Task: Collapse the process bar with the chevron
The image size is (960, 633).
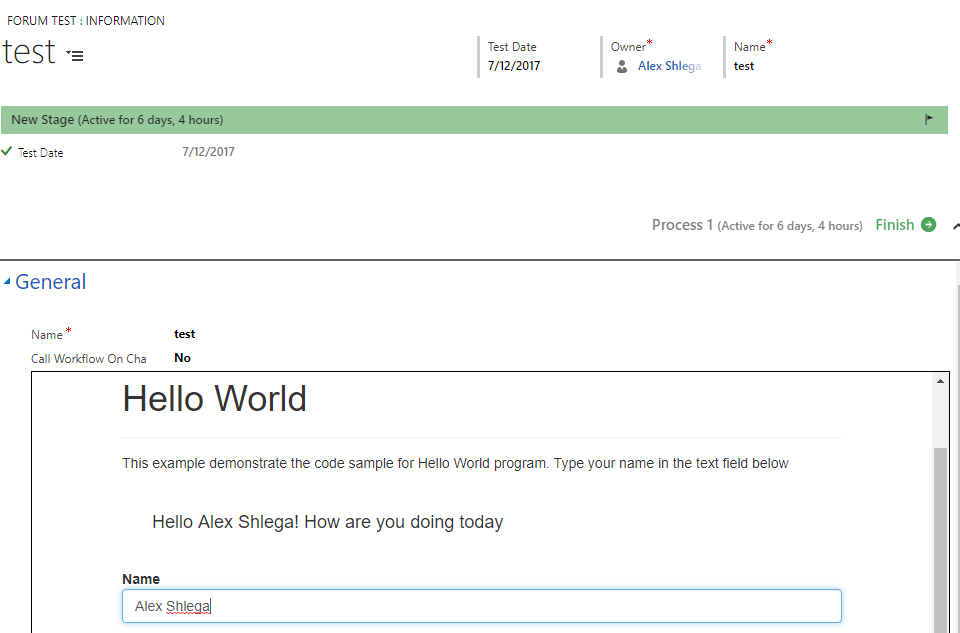Action: [956, 227]
